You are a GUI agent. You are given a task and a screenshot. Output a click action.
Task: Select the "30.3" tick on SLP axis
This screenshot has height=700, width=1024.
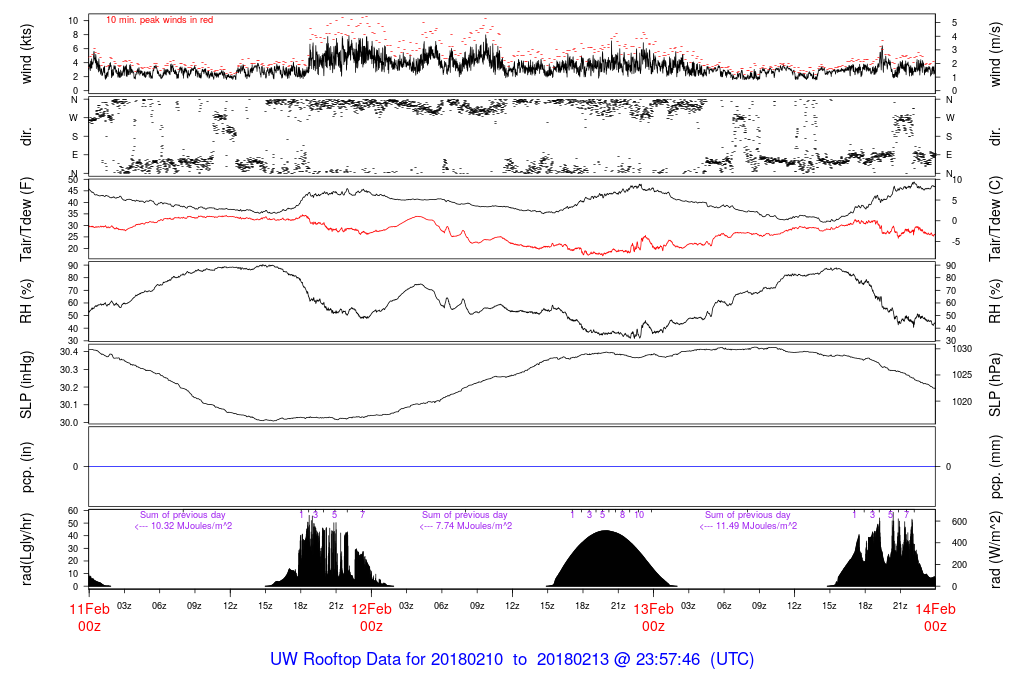tap(70, 370)
